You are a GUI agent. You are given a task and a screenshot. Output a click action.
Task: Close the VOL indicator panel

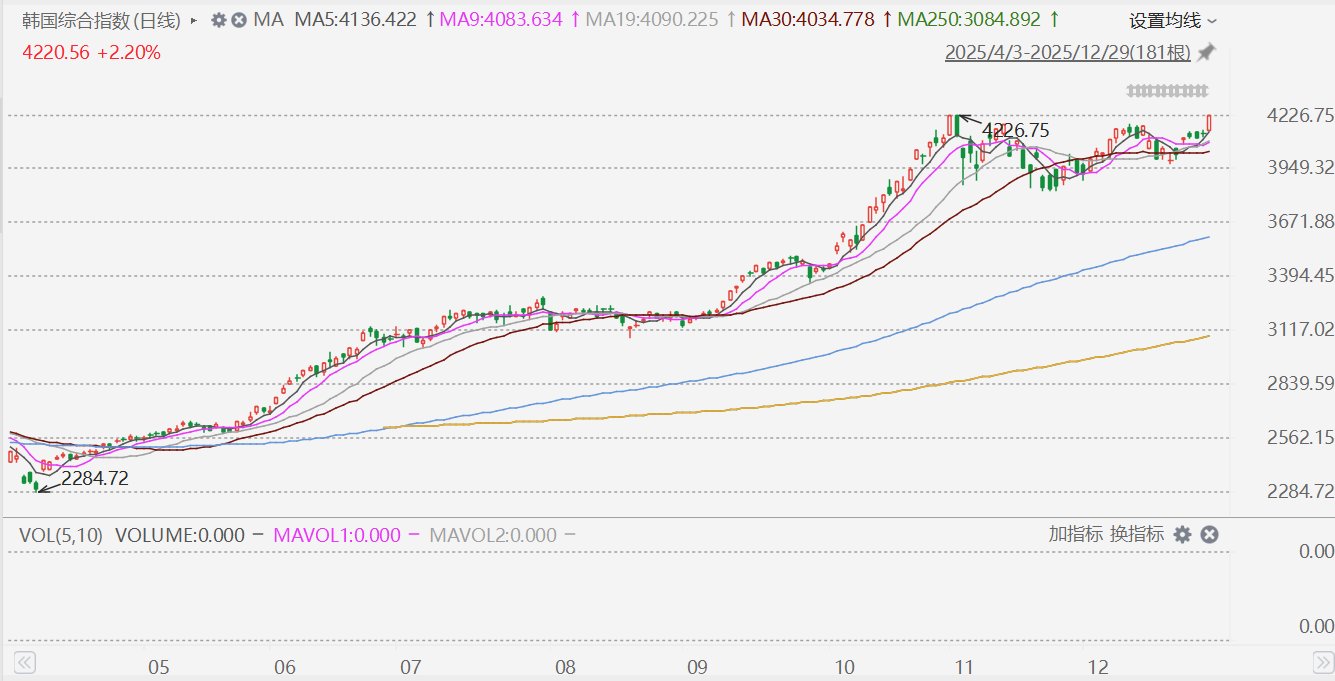coord(1209,535)
